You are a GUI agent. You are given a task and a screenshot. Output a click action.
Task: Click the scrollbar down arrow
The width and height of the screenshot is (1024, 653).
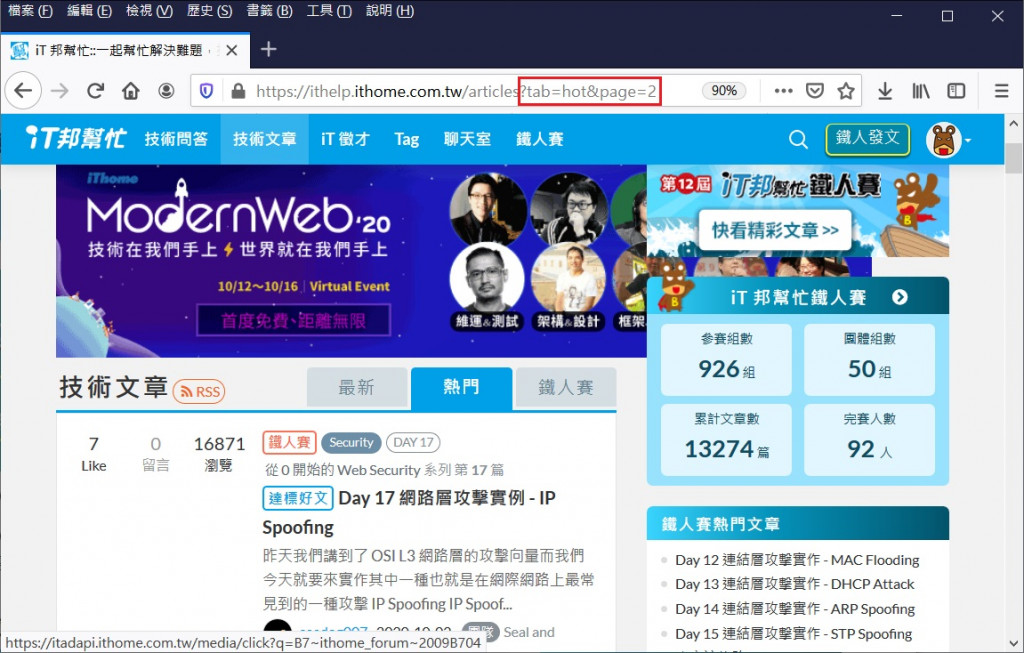[x=1014, y=643]
